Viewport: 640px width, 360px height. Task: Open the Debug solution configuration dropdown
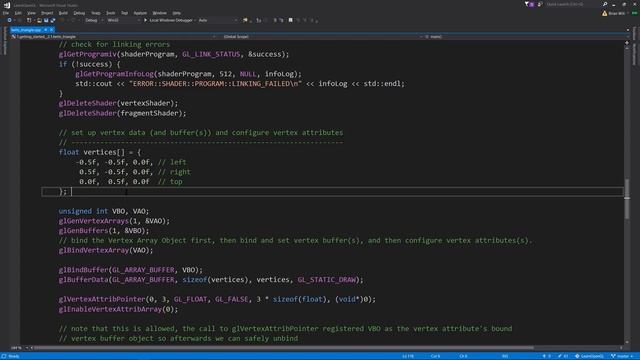(x=94, y=20)
